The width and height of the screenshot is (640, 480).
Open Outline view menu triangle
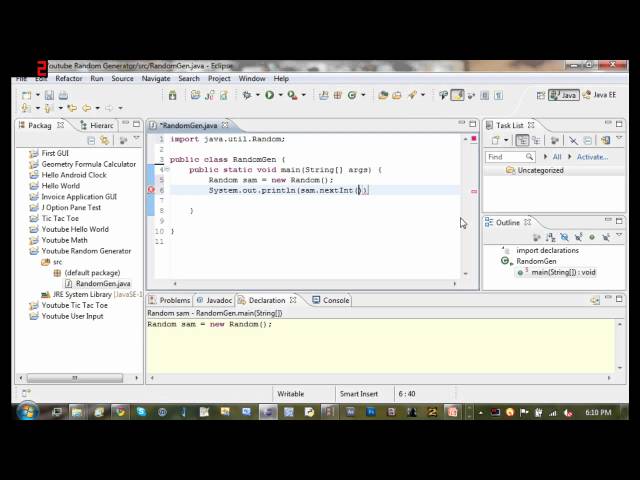click(x=619, y=236)
